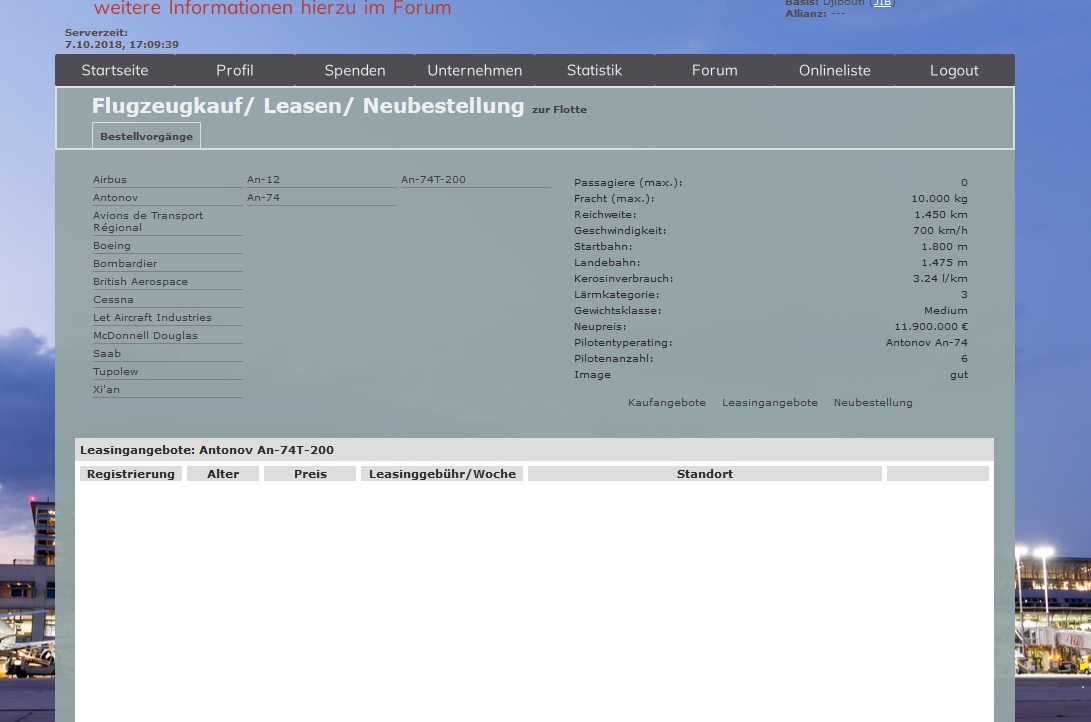This screenshot has height=722, width=1091.
Task: Click the Geschwindigkeit value 700 km/h
Action: tap(940, 231)
